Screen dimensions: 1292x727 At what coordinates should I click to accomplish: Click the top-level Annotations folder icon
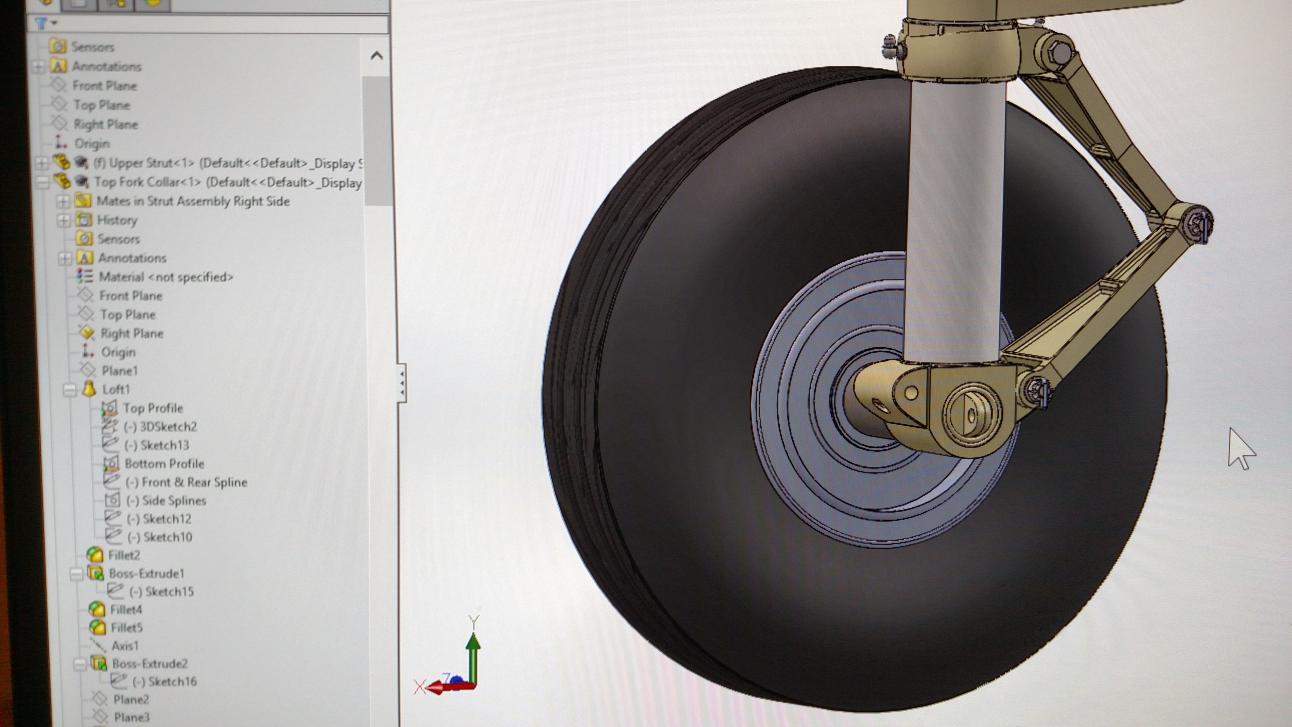58,66
